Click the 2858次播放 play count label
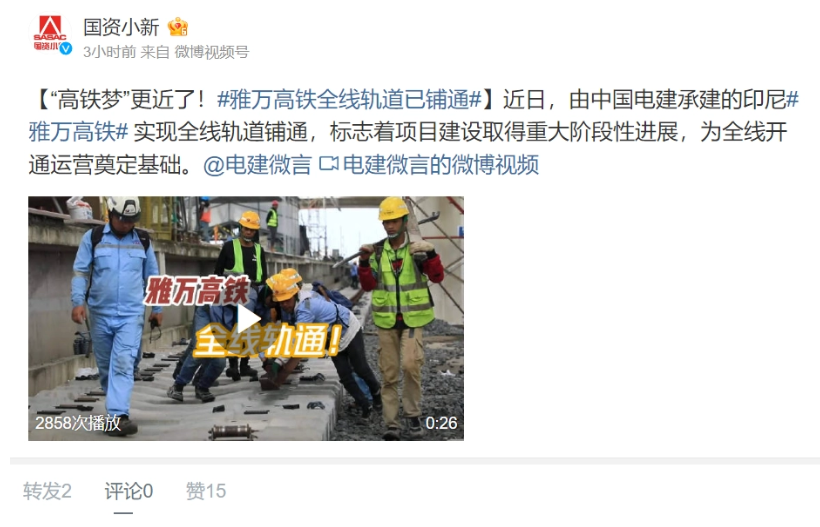 tap(78, 423)
